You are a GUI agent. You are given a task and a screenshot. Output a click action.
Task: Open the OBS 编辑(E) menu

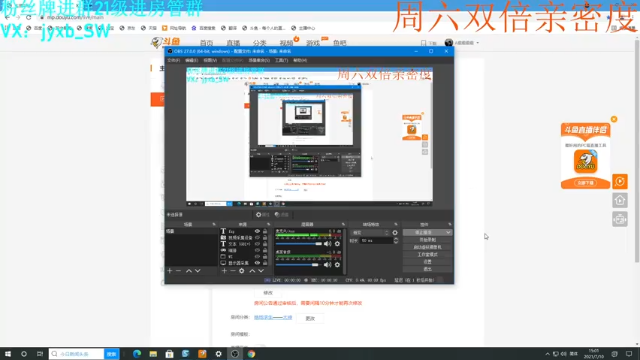point(191,60)
